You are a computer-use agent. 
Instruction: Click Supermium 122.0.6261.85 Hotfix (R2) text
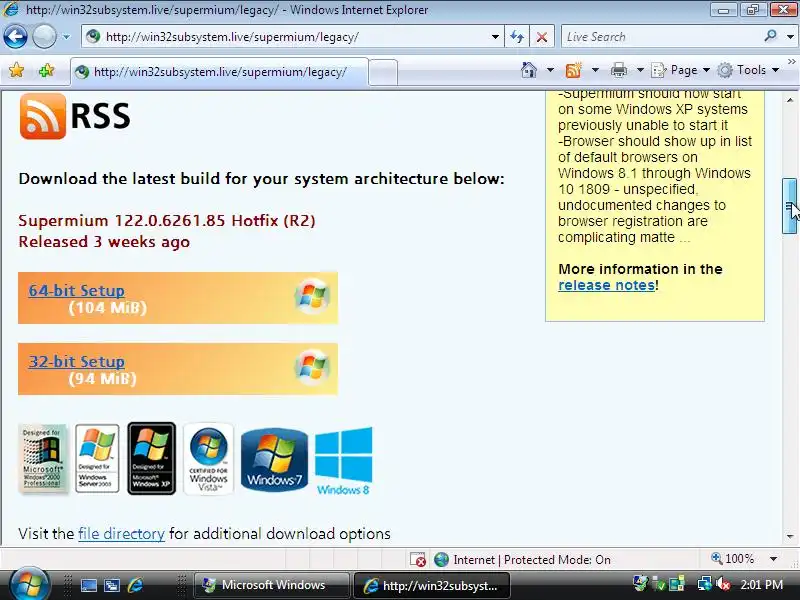(x=167, y=220)
